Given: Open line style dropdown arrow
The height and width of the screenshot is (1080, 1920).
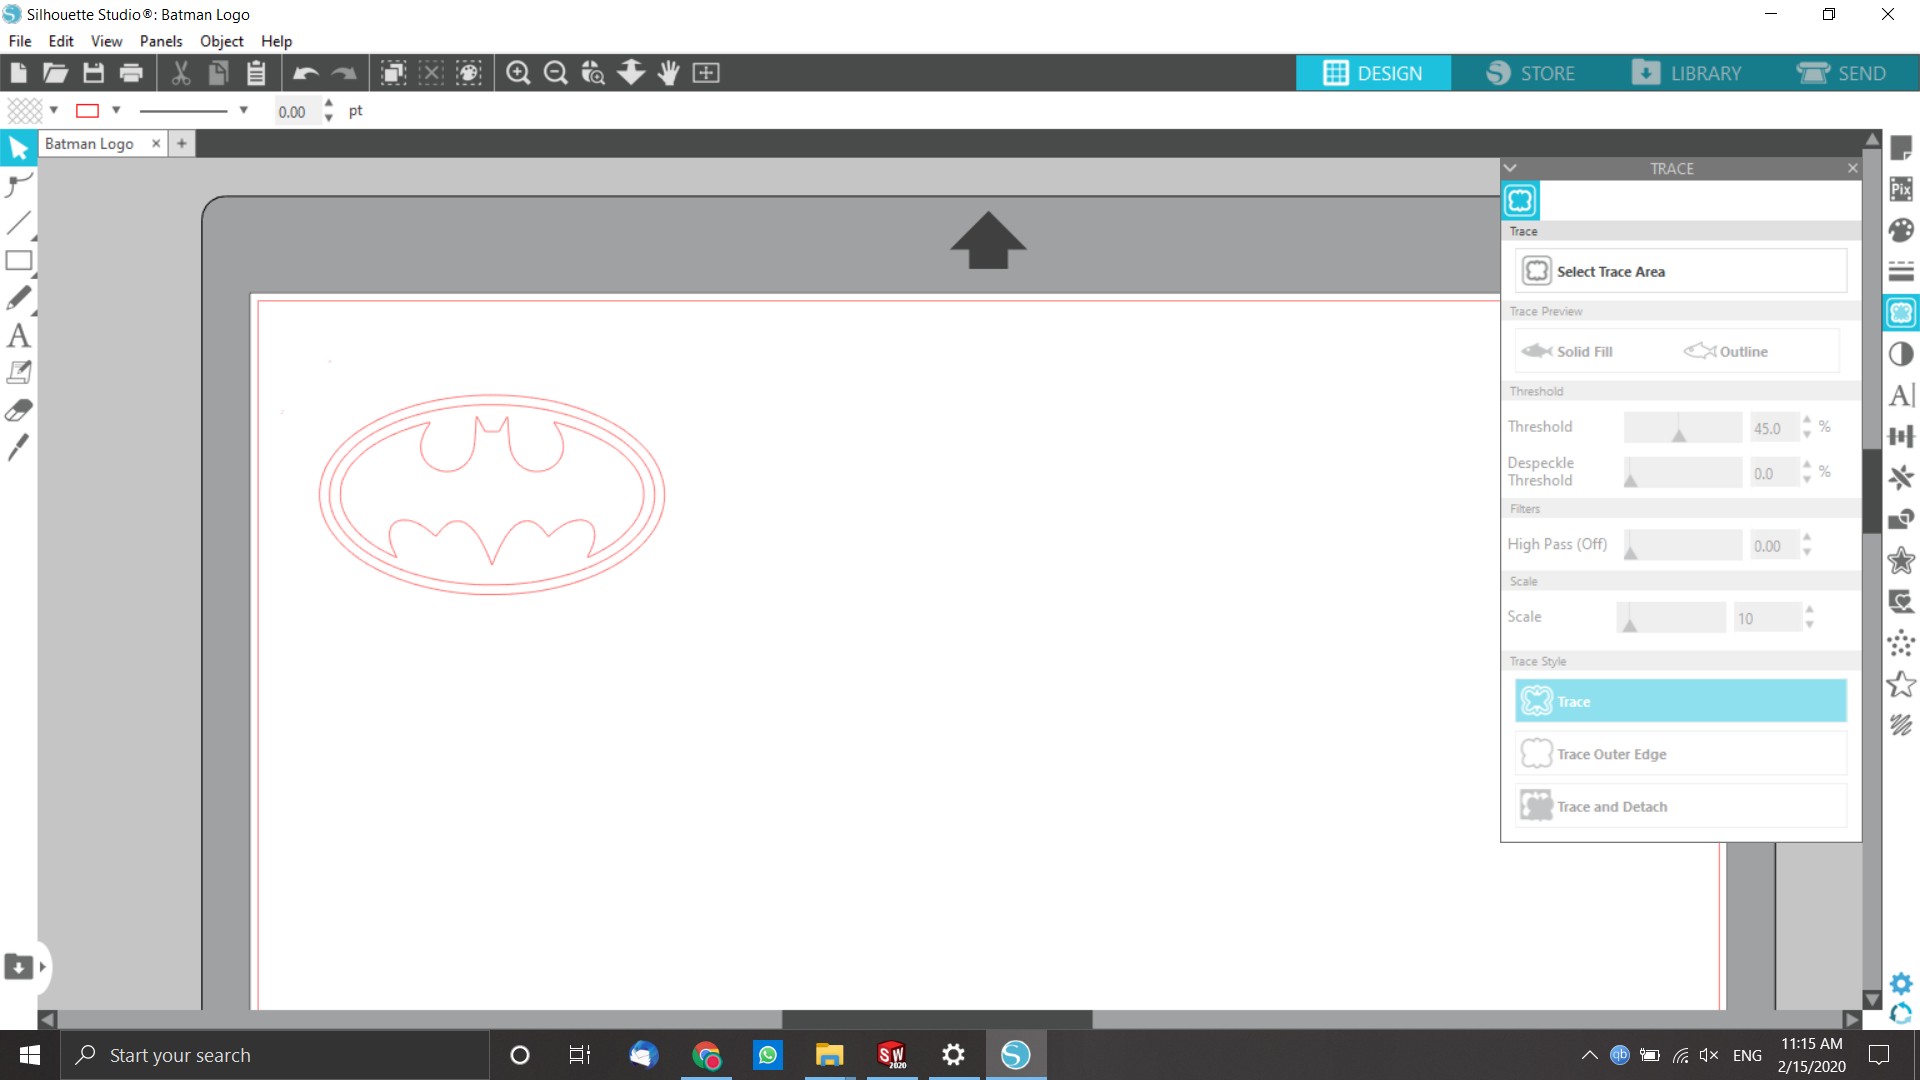Looking at the screenshot, I should pyautogui.click(x=243, y=110).
